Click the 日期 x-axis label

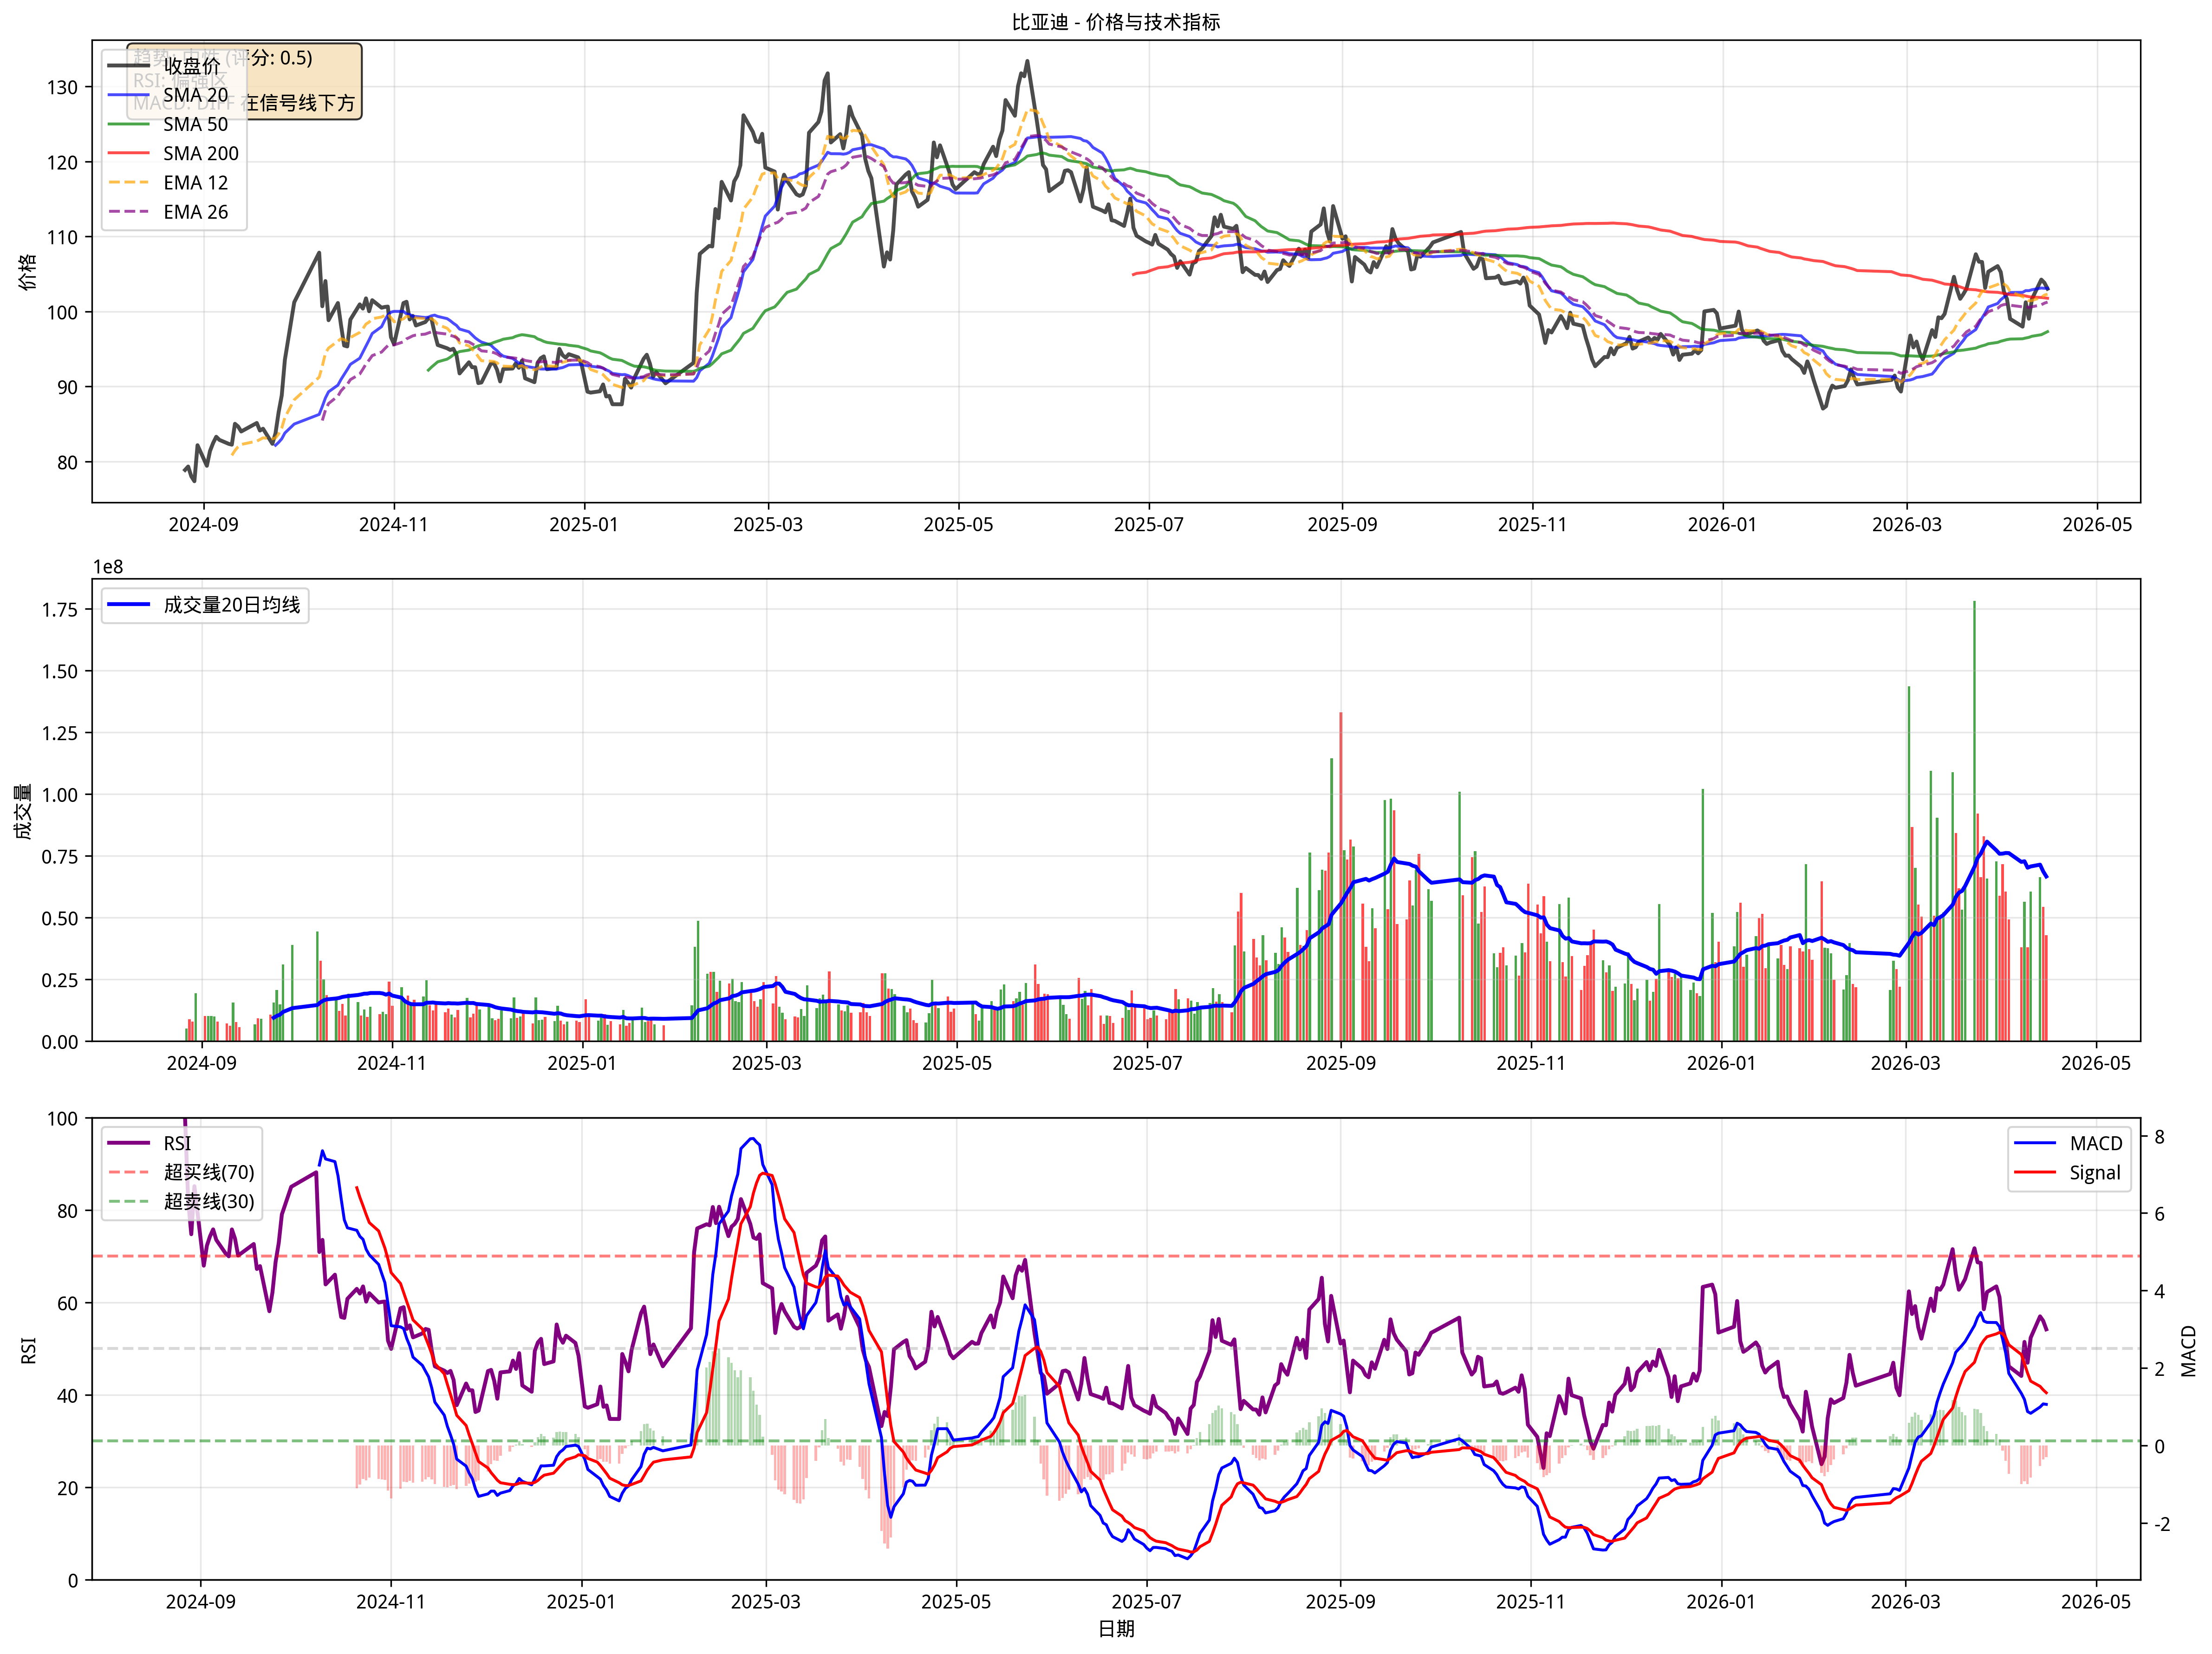(x=1116, y=1629)
